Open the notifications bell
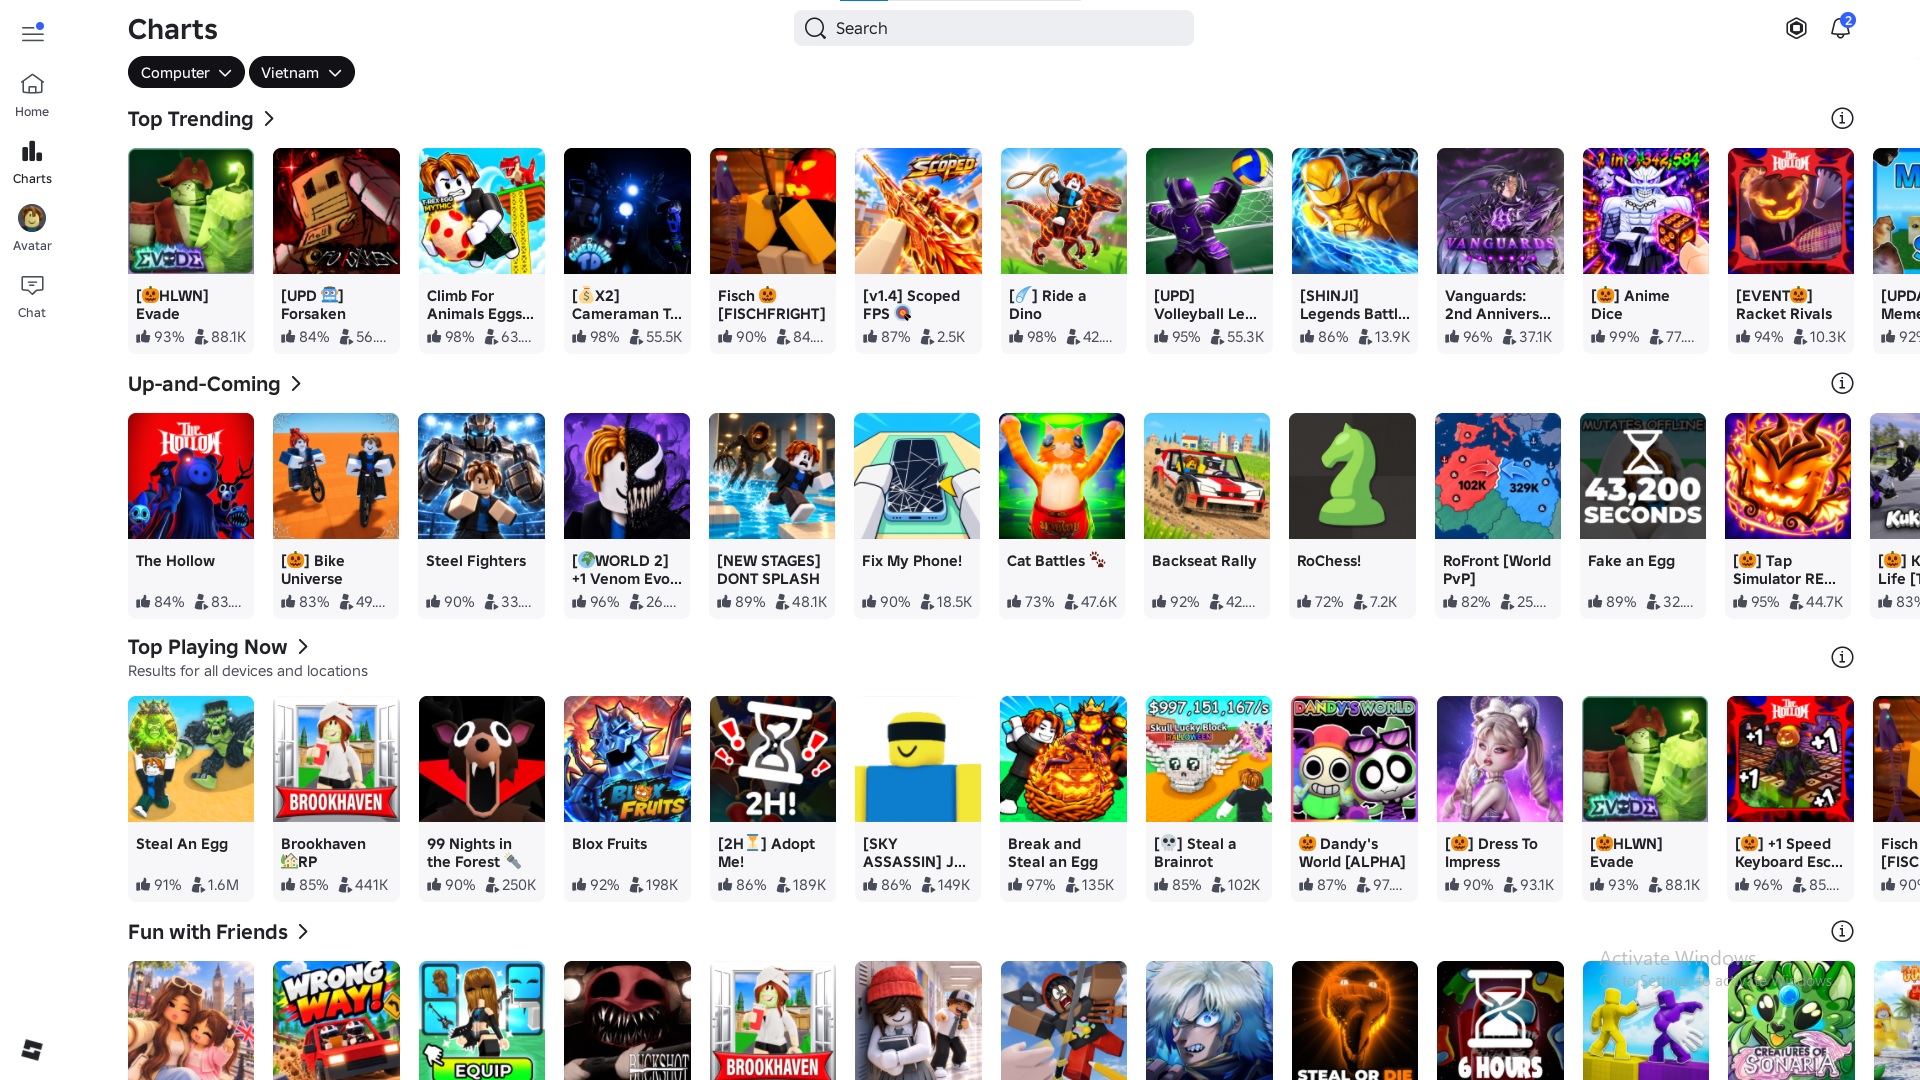This screenshot has height=1080, width=1920. pyautogui.click(x=1840, y=28)
